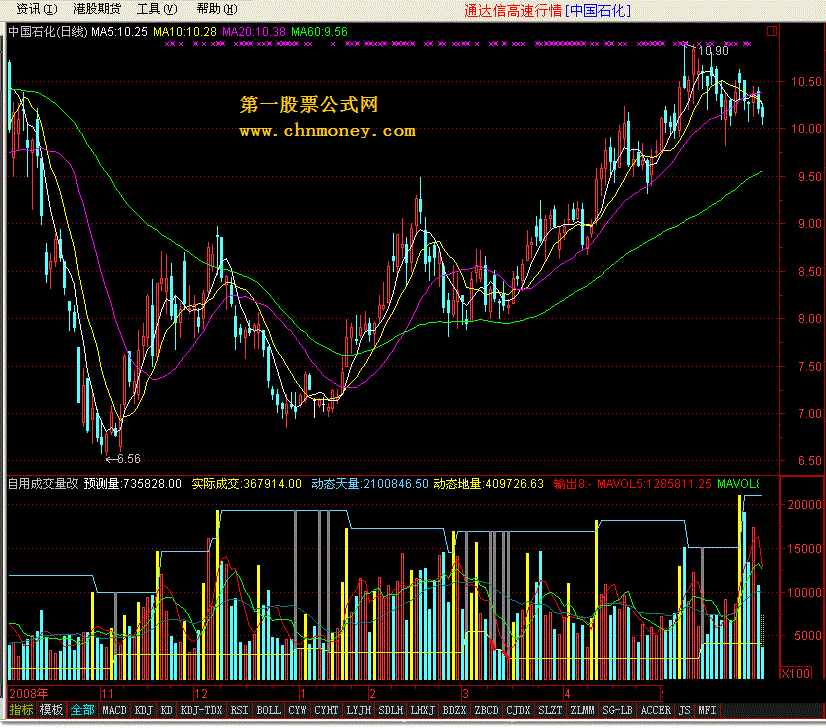Switch to the 指标 tab
Screen dimensions: 826x728
coord(21,710)
